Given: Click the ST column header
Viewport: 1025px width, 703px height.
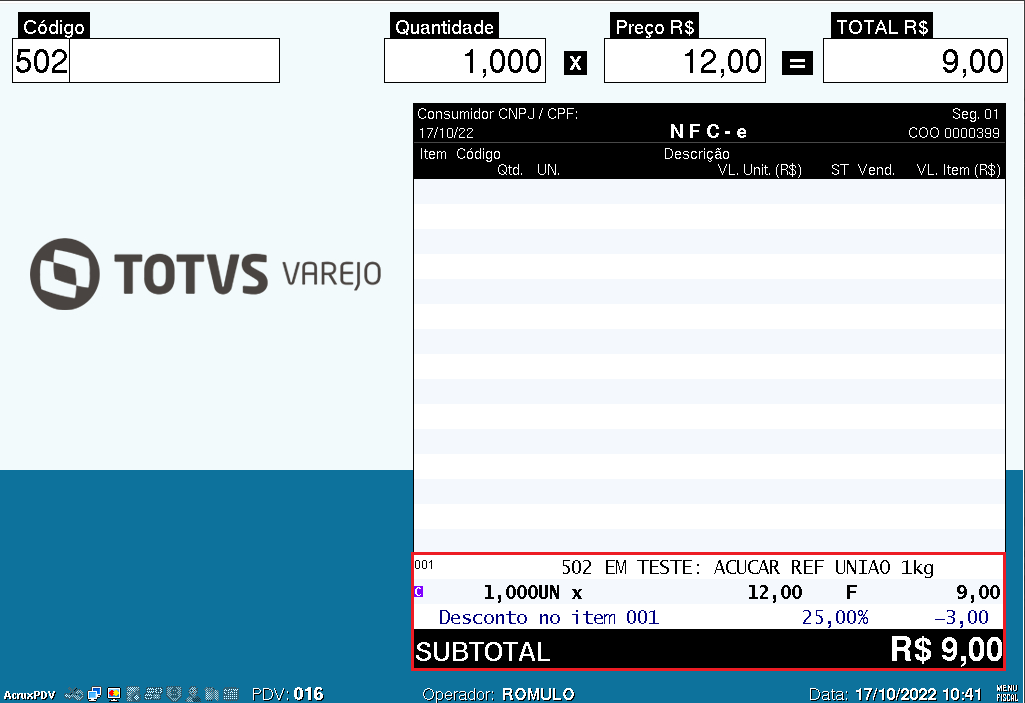Looking at the screenshot, I should (x=839, y=170).
